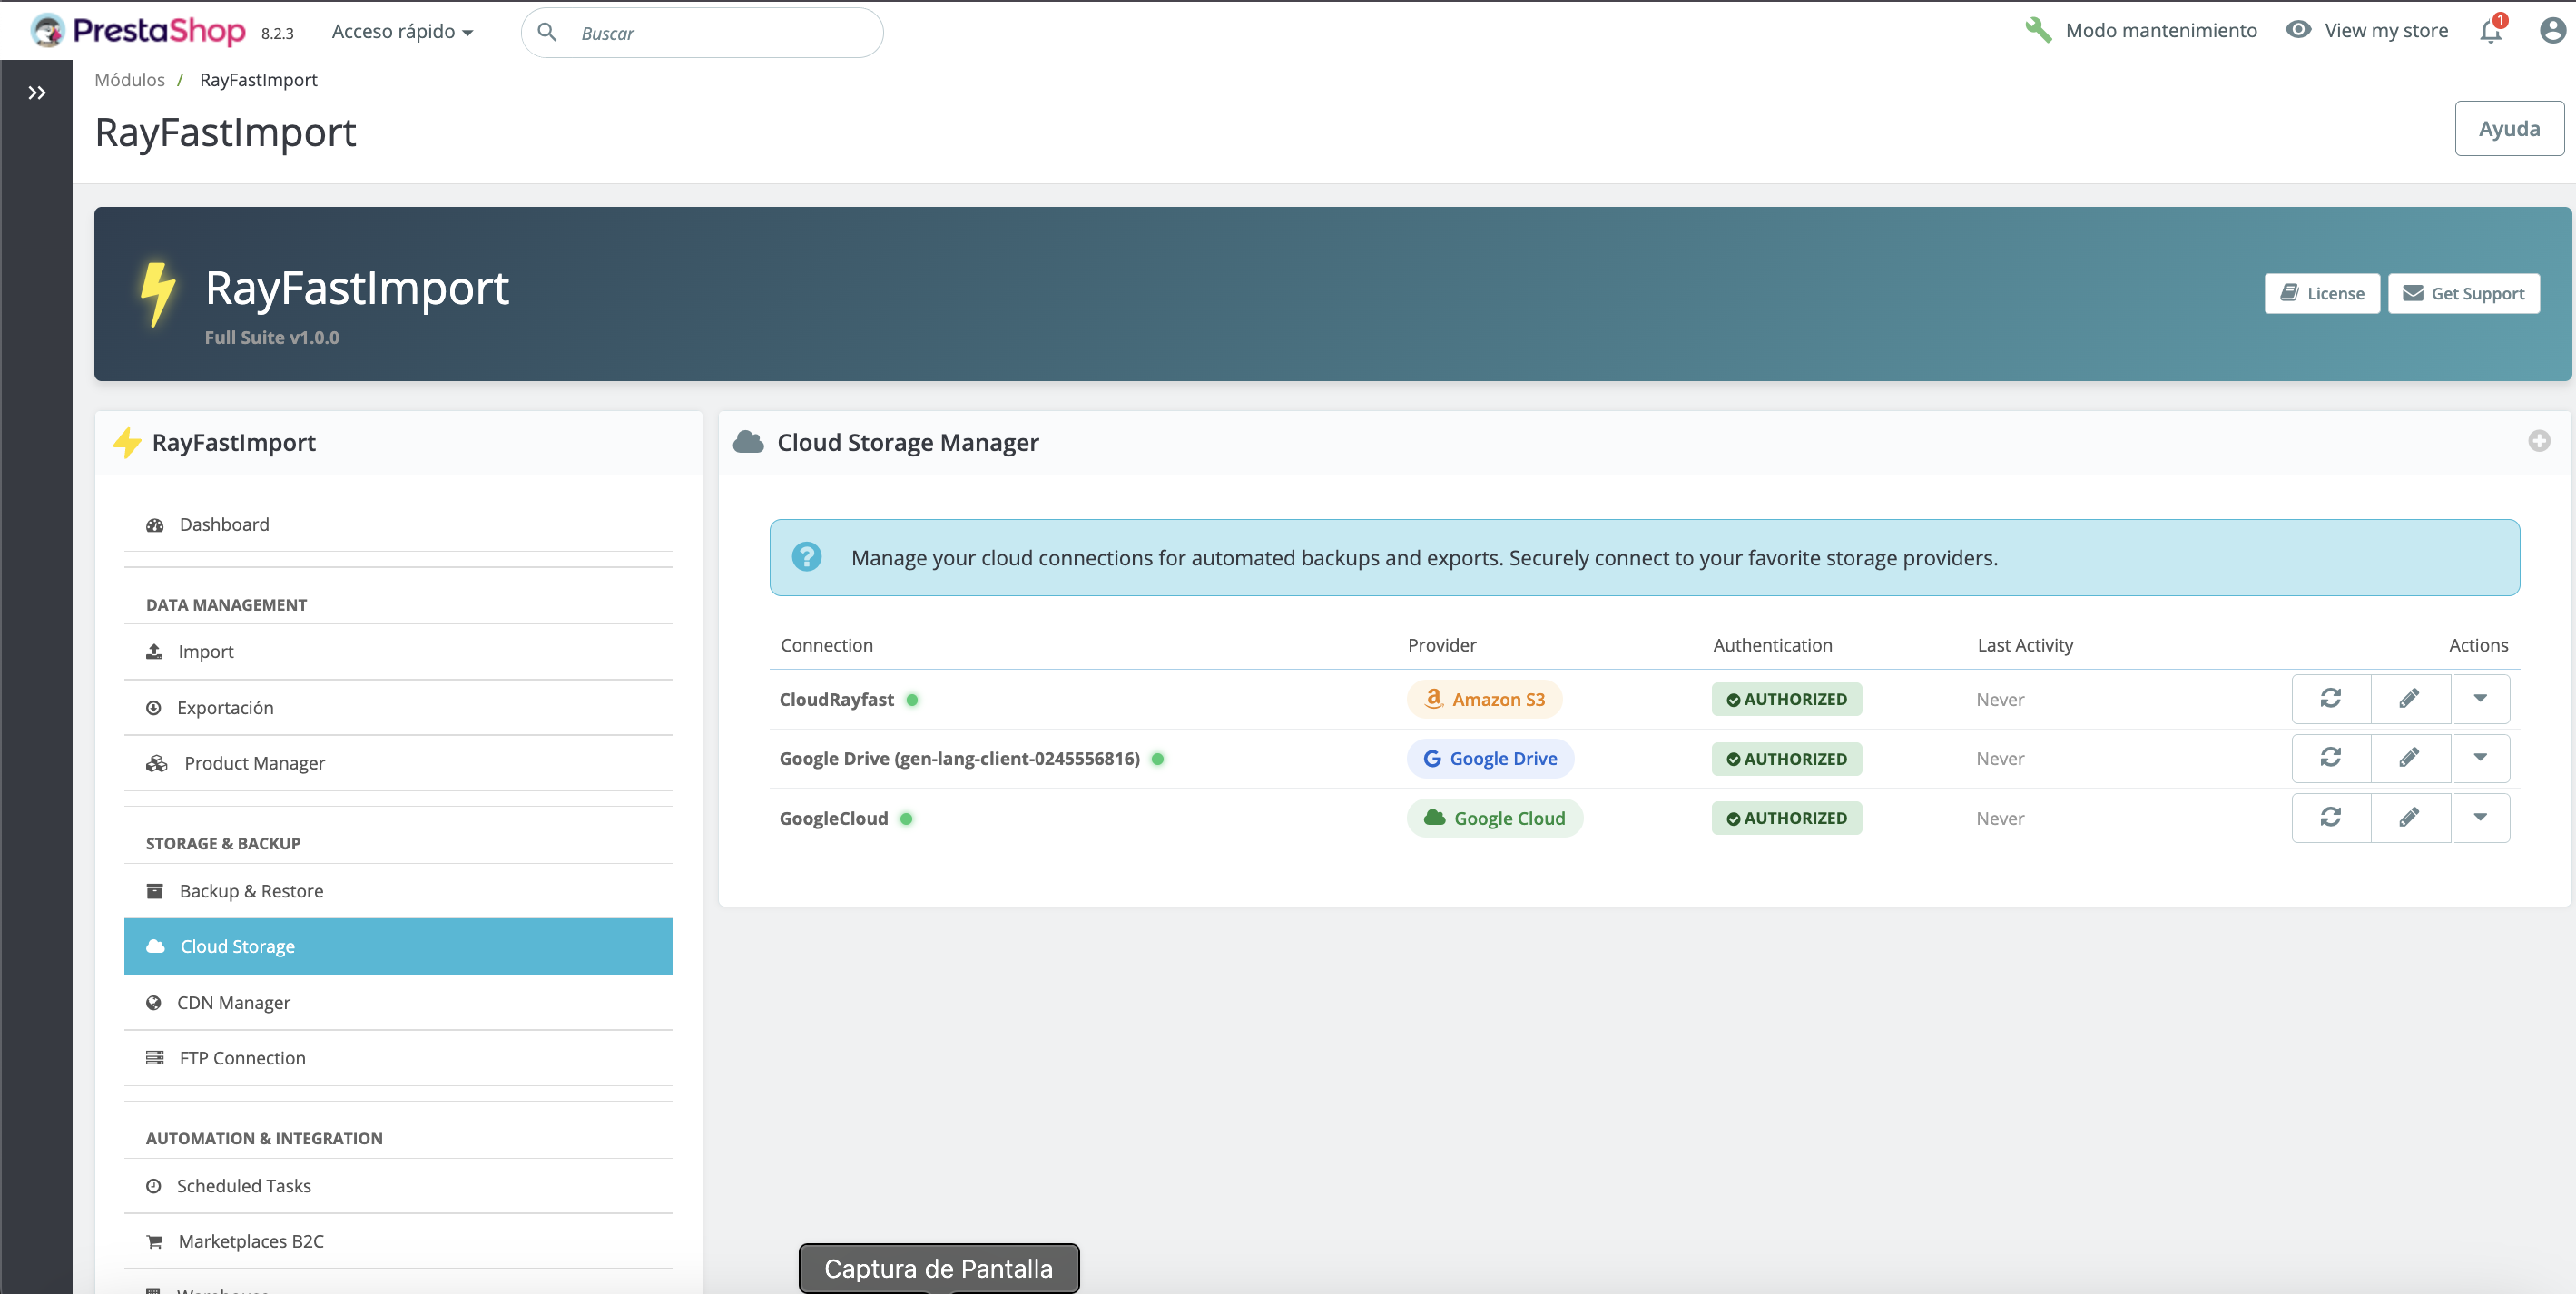Edit the GoogleCloud connection
The width and height of the screenshot is (2576, 1294).
coord(2410,817)
